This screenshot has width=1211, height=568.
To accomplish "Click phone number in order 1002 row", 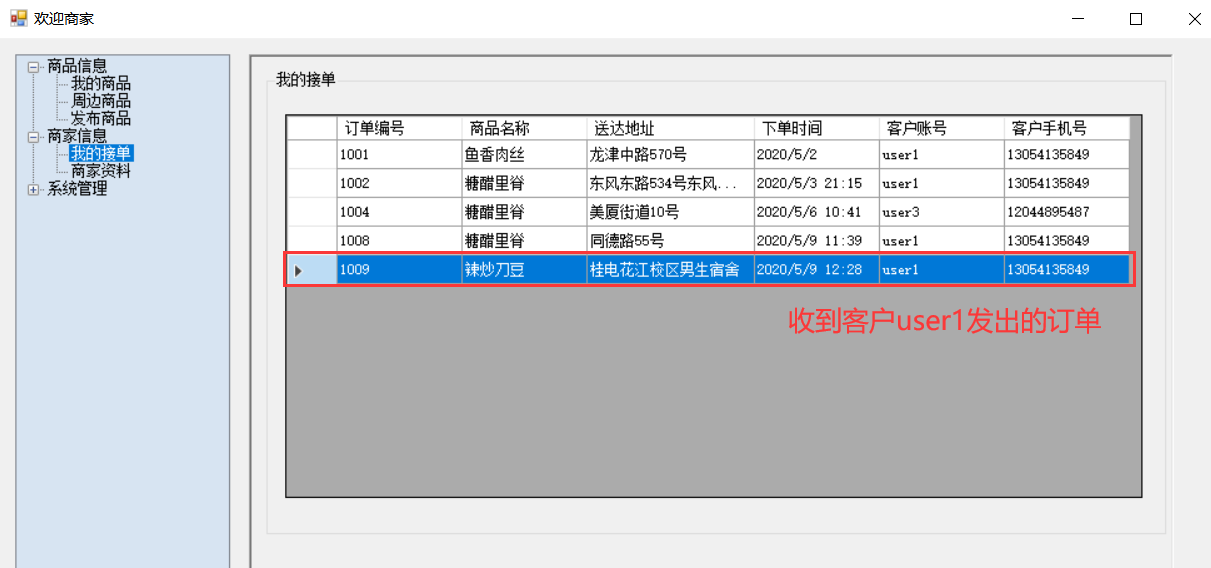I will (x=1067, y=184).
